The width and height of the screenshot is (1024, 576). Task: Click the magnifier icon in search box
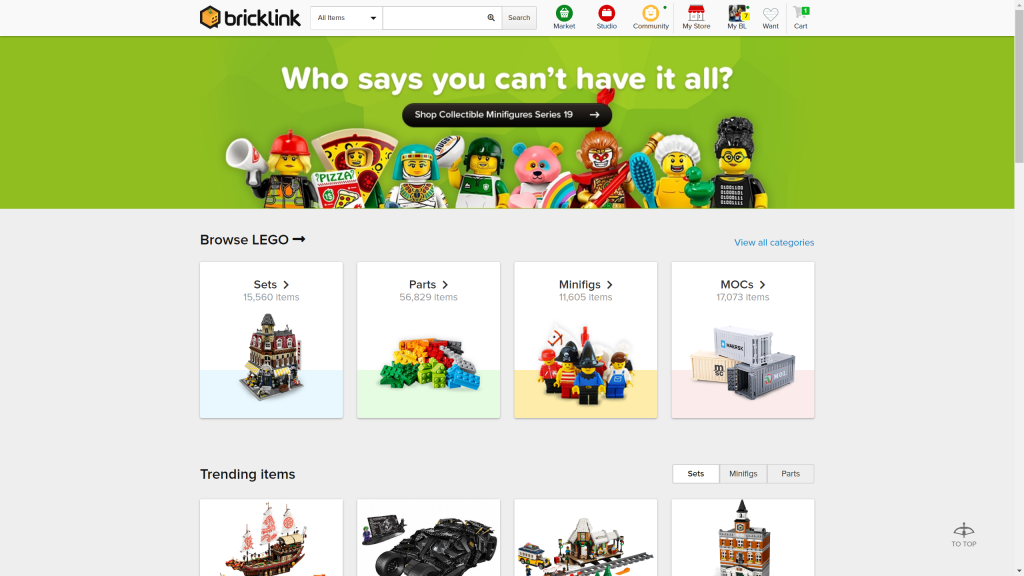coord(491,18)
